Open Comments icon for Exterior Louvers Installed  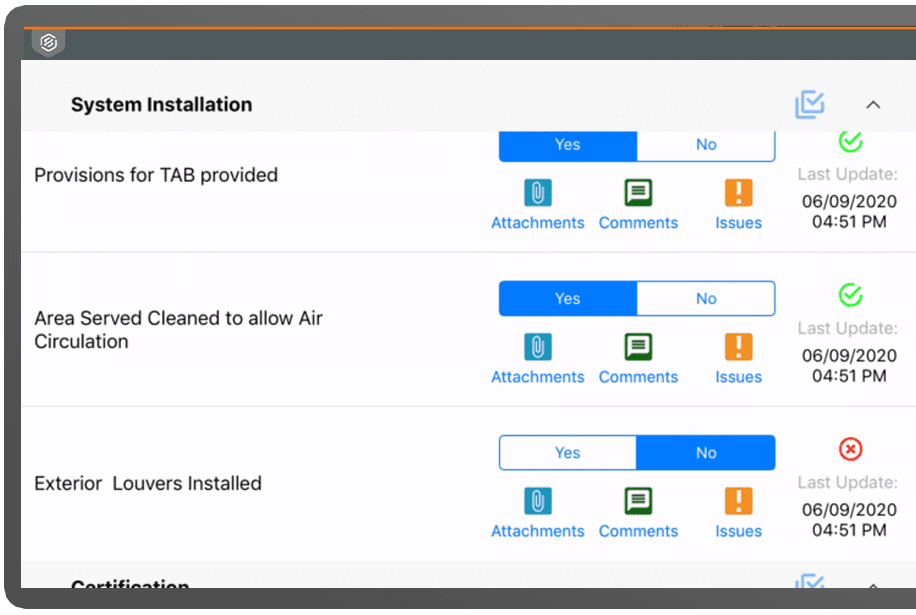638,501
